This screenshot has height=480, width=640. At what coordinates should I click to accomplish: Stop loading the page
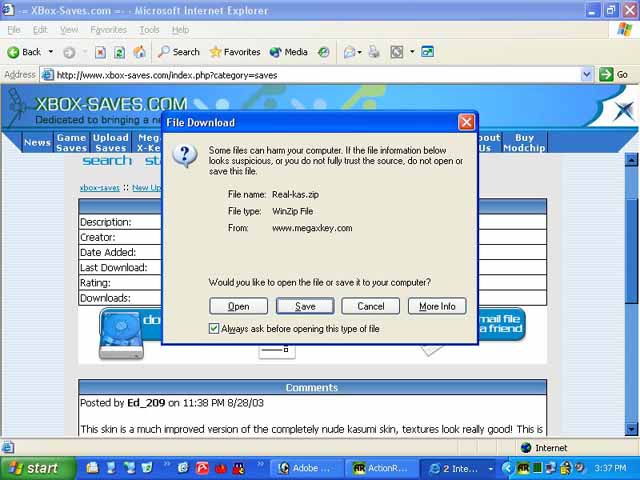pos(100,52)
